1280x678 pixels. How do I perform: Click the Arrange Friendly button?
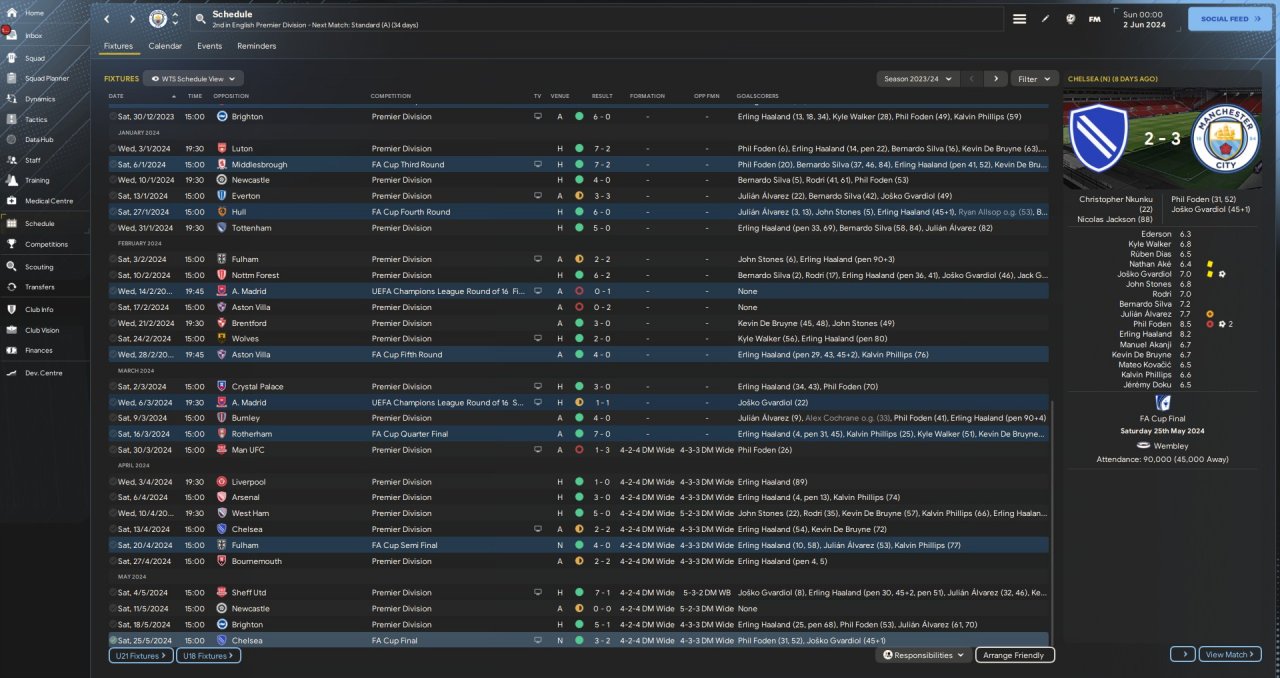point(1014,655)
